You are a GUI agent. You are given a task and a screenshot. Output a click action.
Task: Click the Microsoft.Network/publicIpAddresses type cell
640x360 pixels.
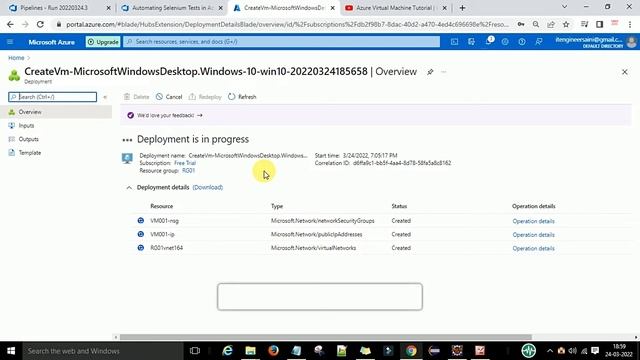pyautogui.click(x=317, y=234)
